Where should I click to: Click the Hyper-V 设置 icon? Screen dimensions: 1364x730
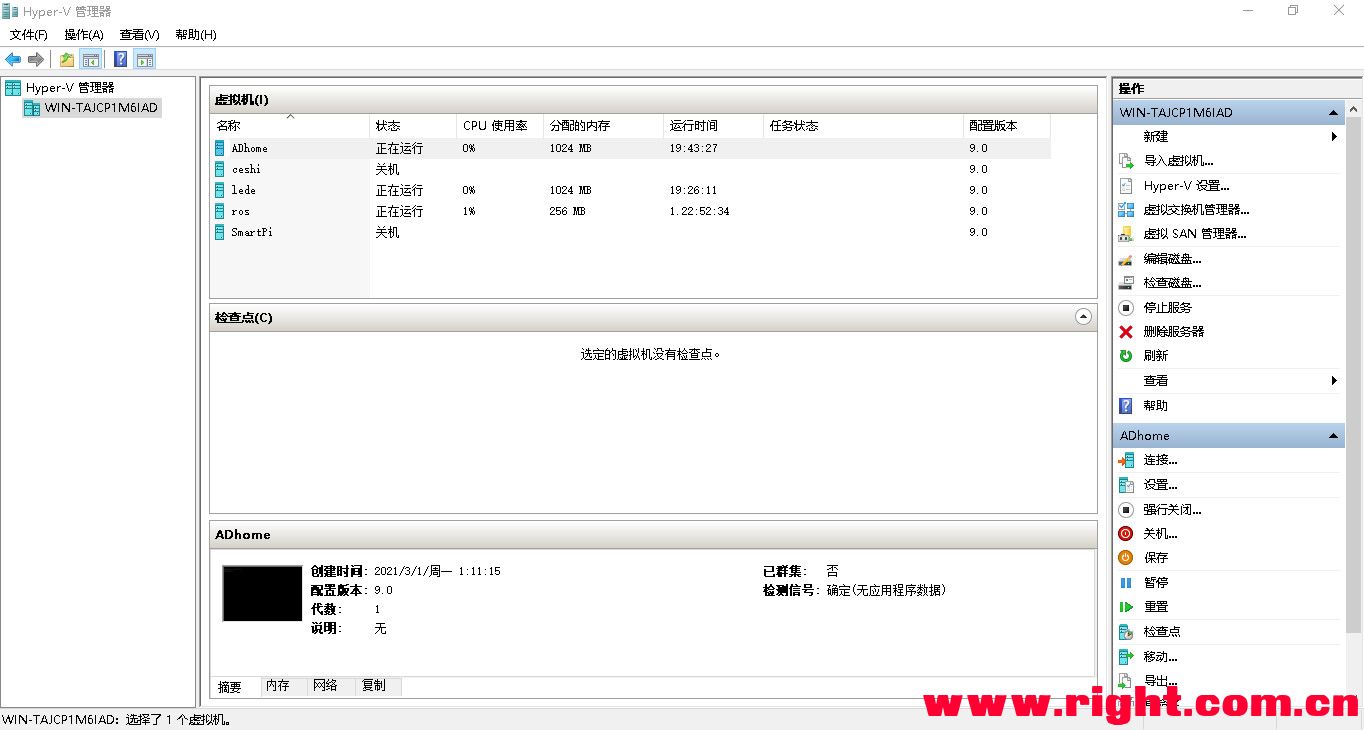(x=1126, y=185)
